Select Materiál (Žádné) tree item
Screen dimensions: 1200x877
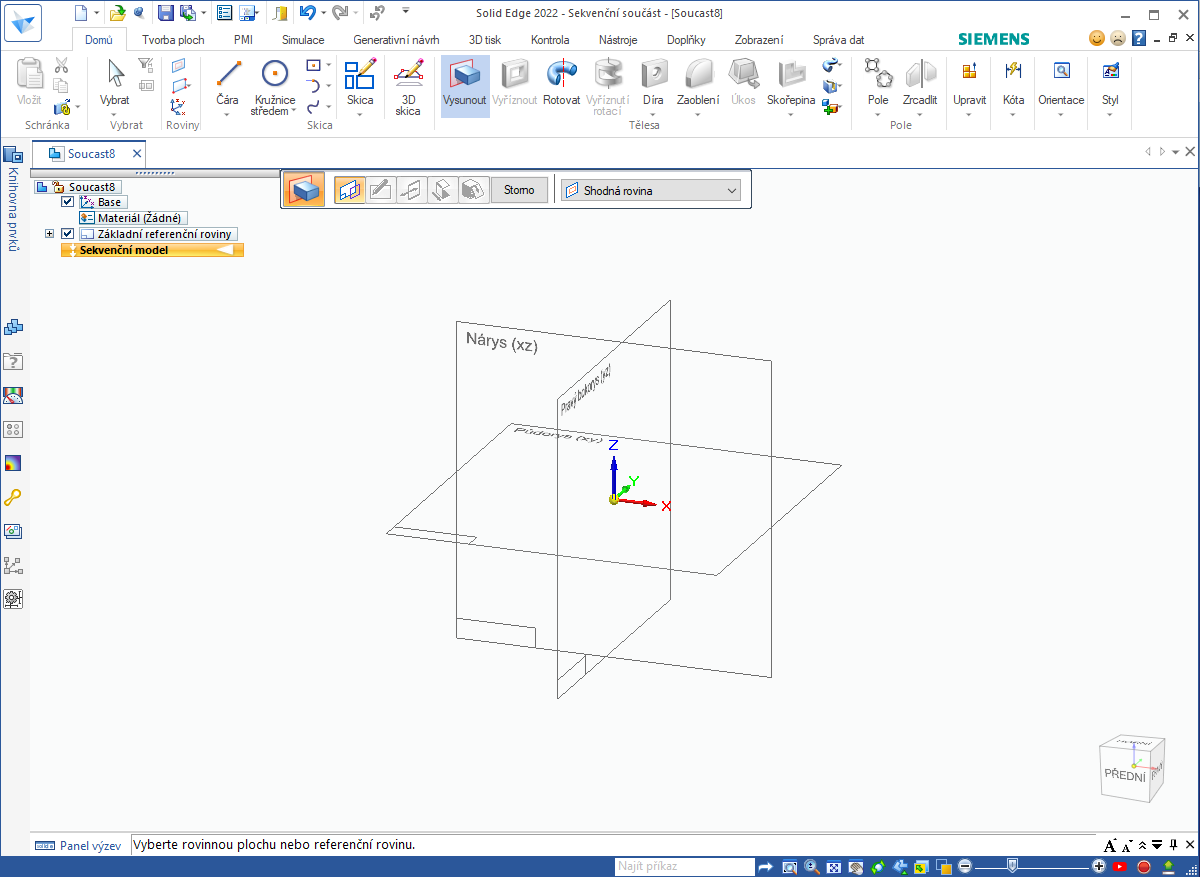133,218
